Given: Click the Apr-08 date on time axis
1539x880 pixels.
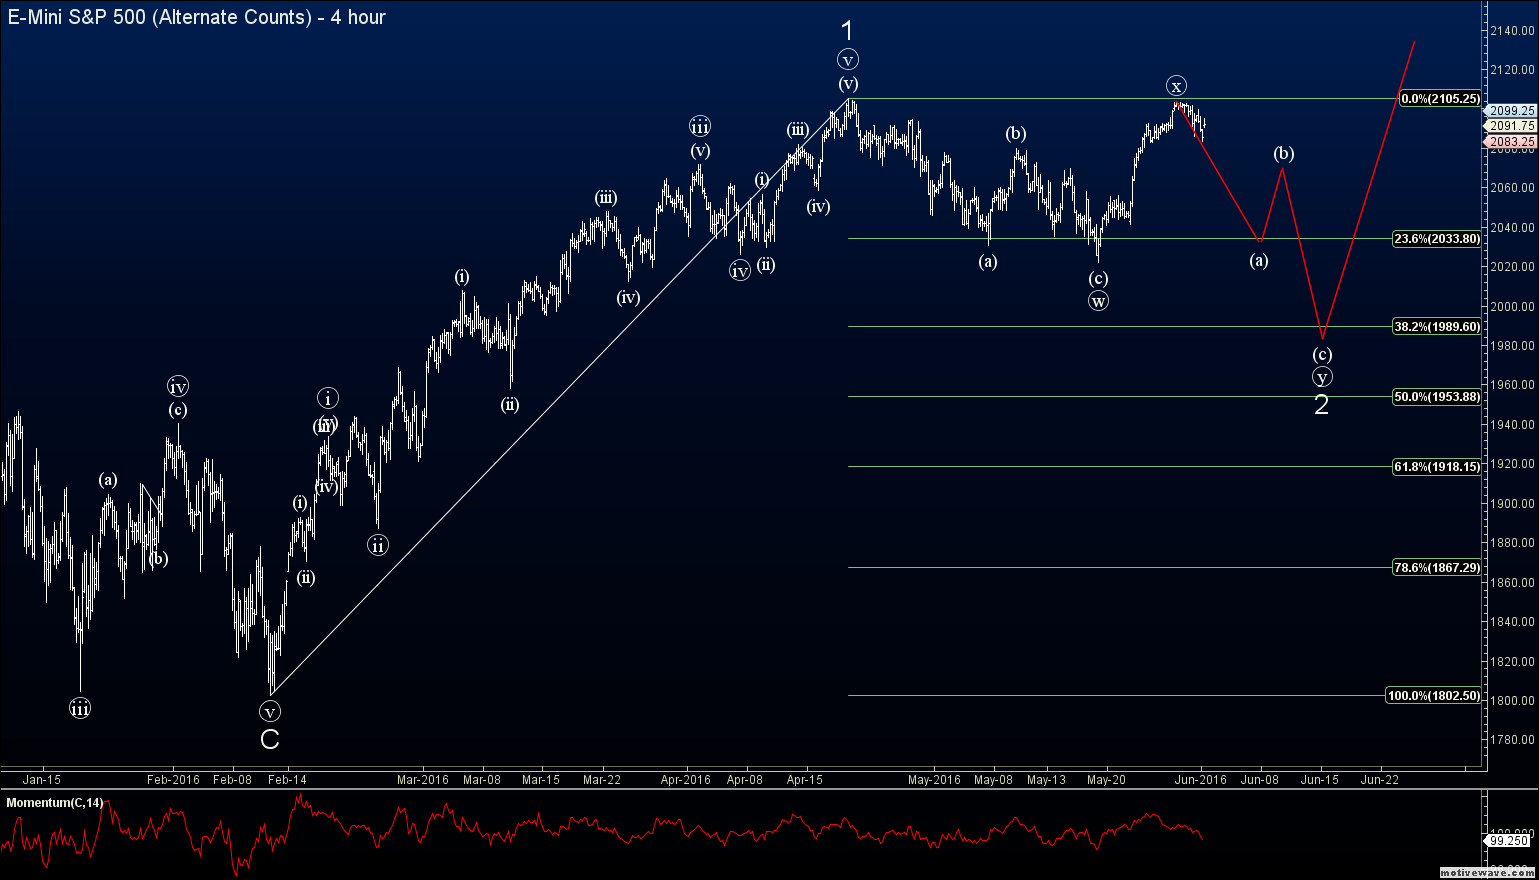Looking at the screenshot, I should [x=745, y=780].
